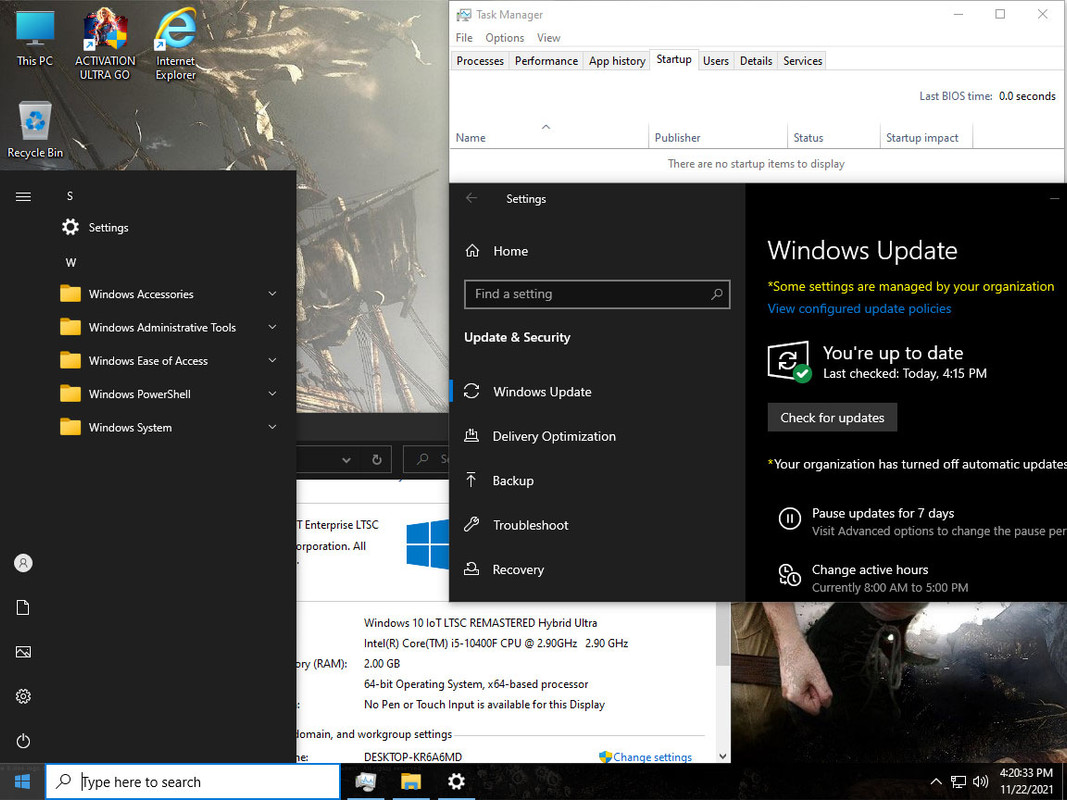Click taskbar Type here to search box
Image resolution: width=1067 pixels, height=800 pixels.
point(193,782)
